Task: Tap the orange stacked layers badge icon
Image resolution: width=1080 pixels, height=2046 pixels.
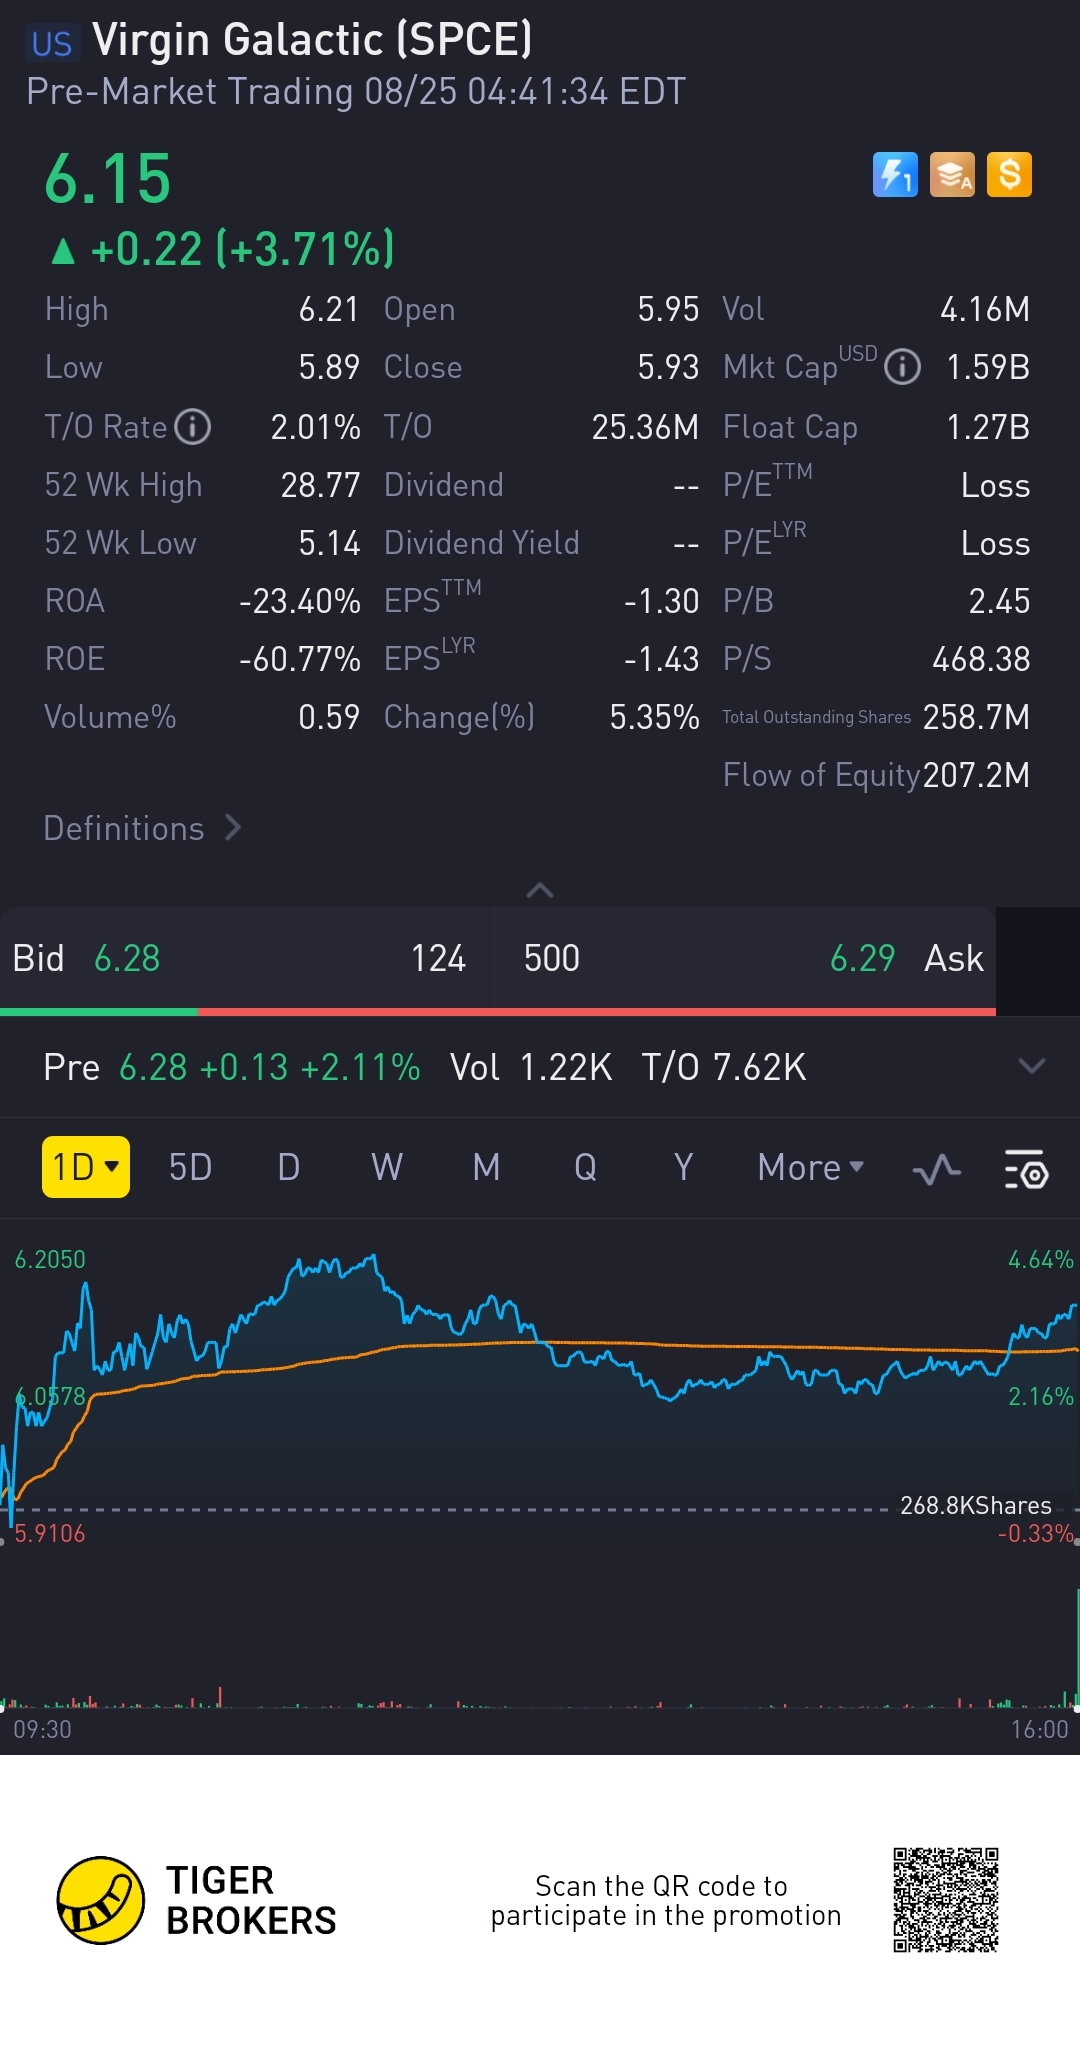Action: click(x=952, y=175)
